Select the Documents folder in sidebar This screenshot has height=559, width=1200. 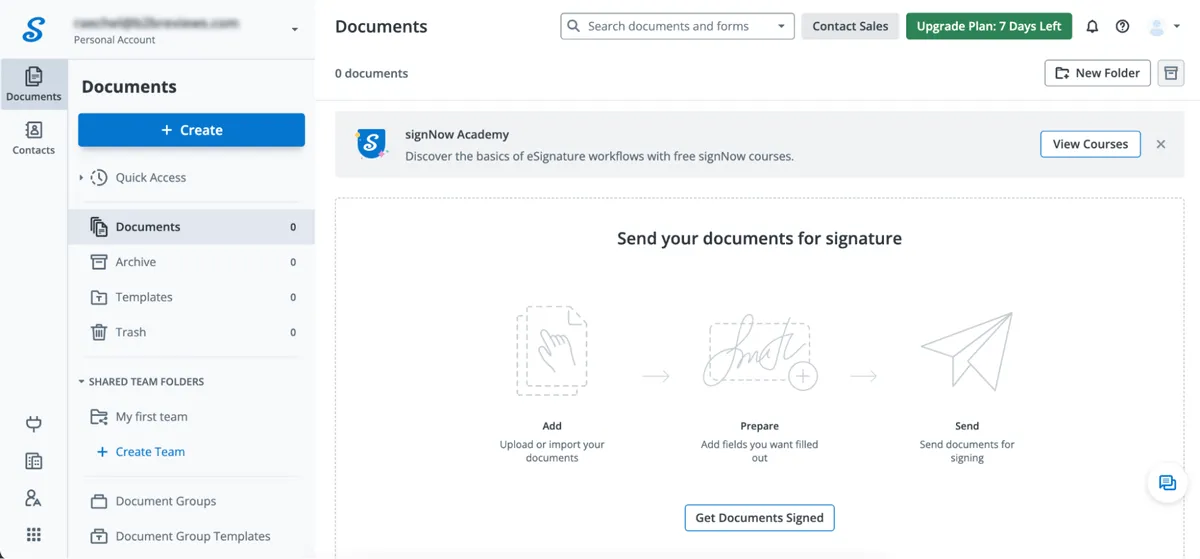coord(191,227)
